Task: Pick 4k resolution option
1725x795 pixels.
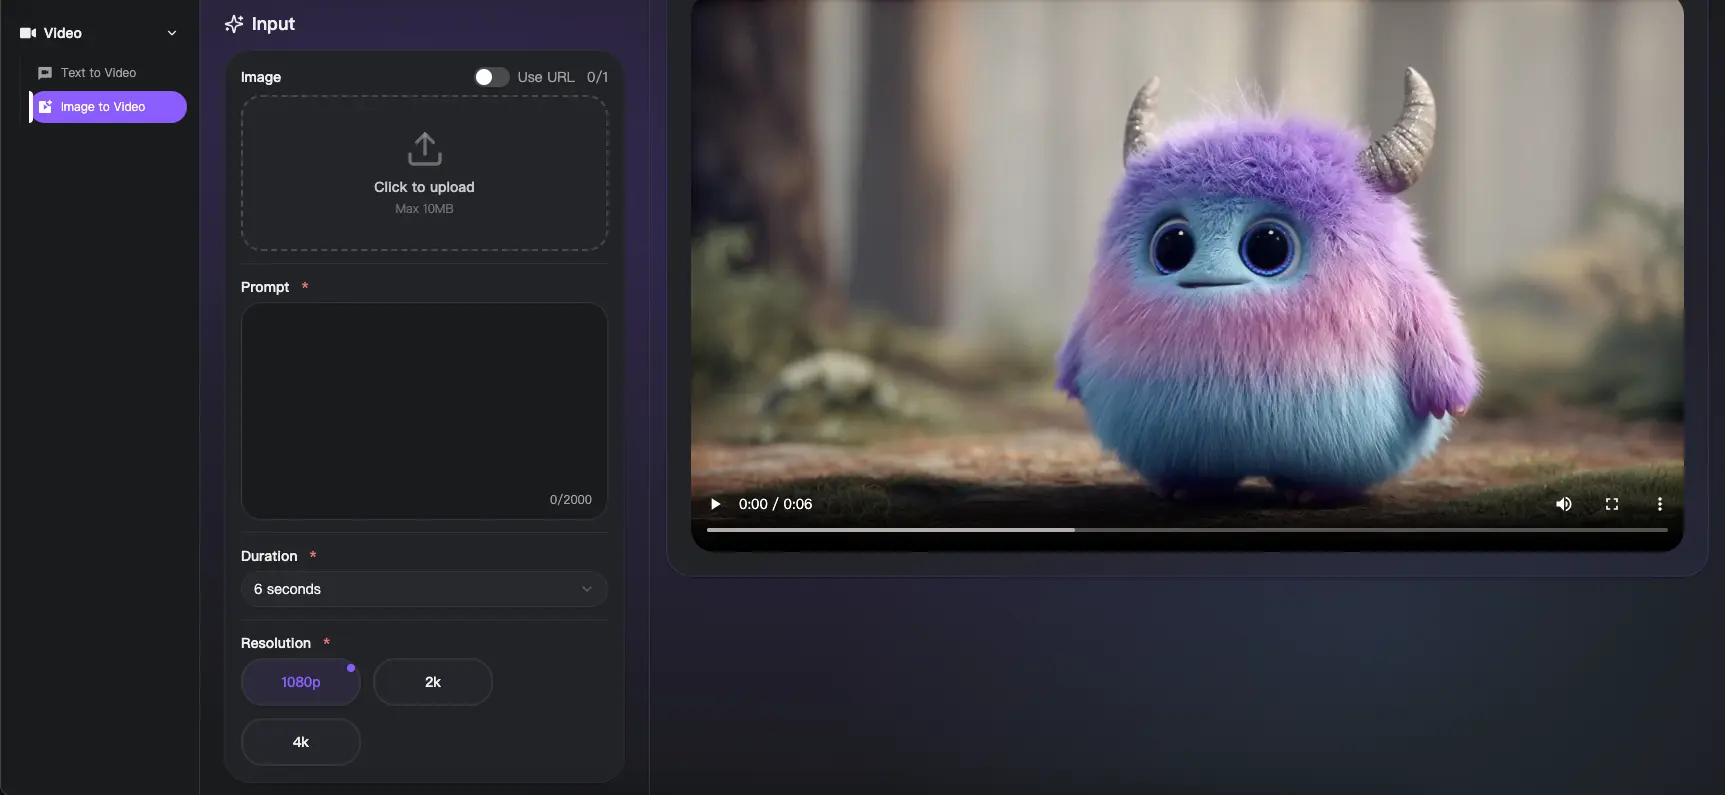Action: point(300,742)
